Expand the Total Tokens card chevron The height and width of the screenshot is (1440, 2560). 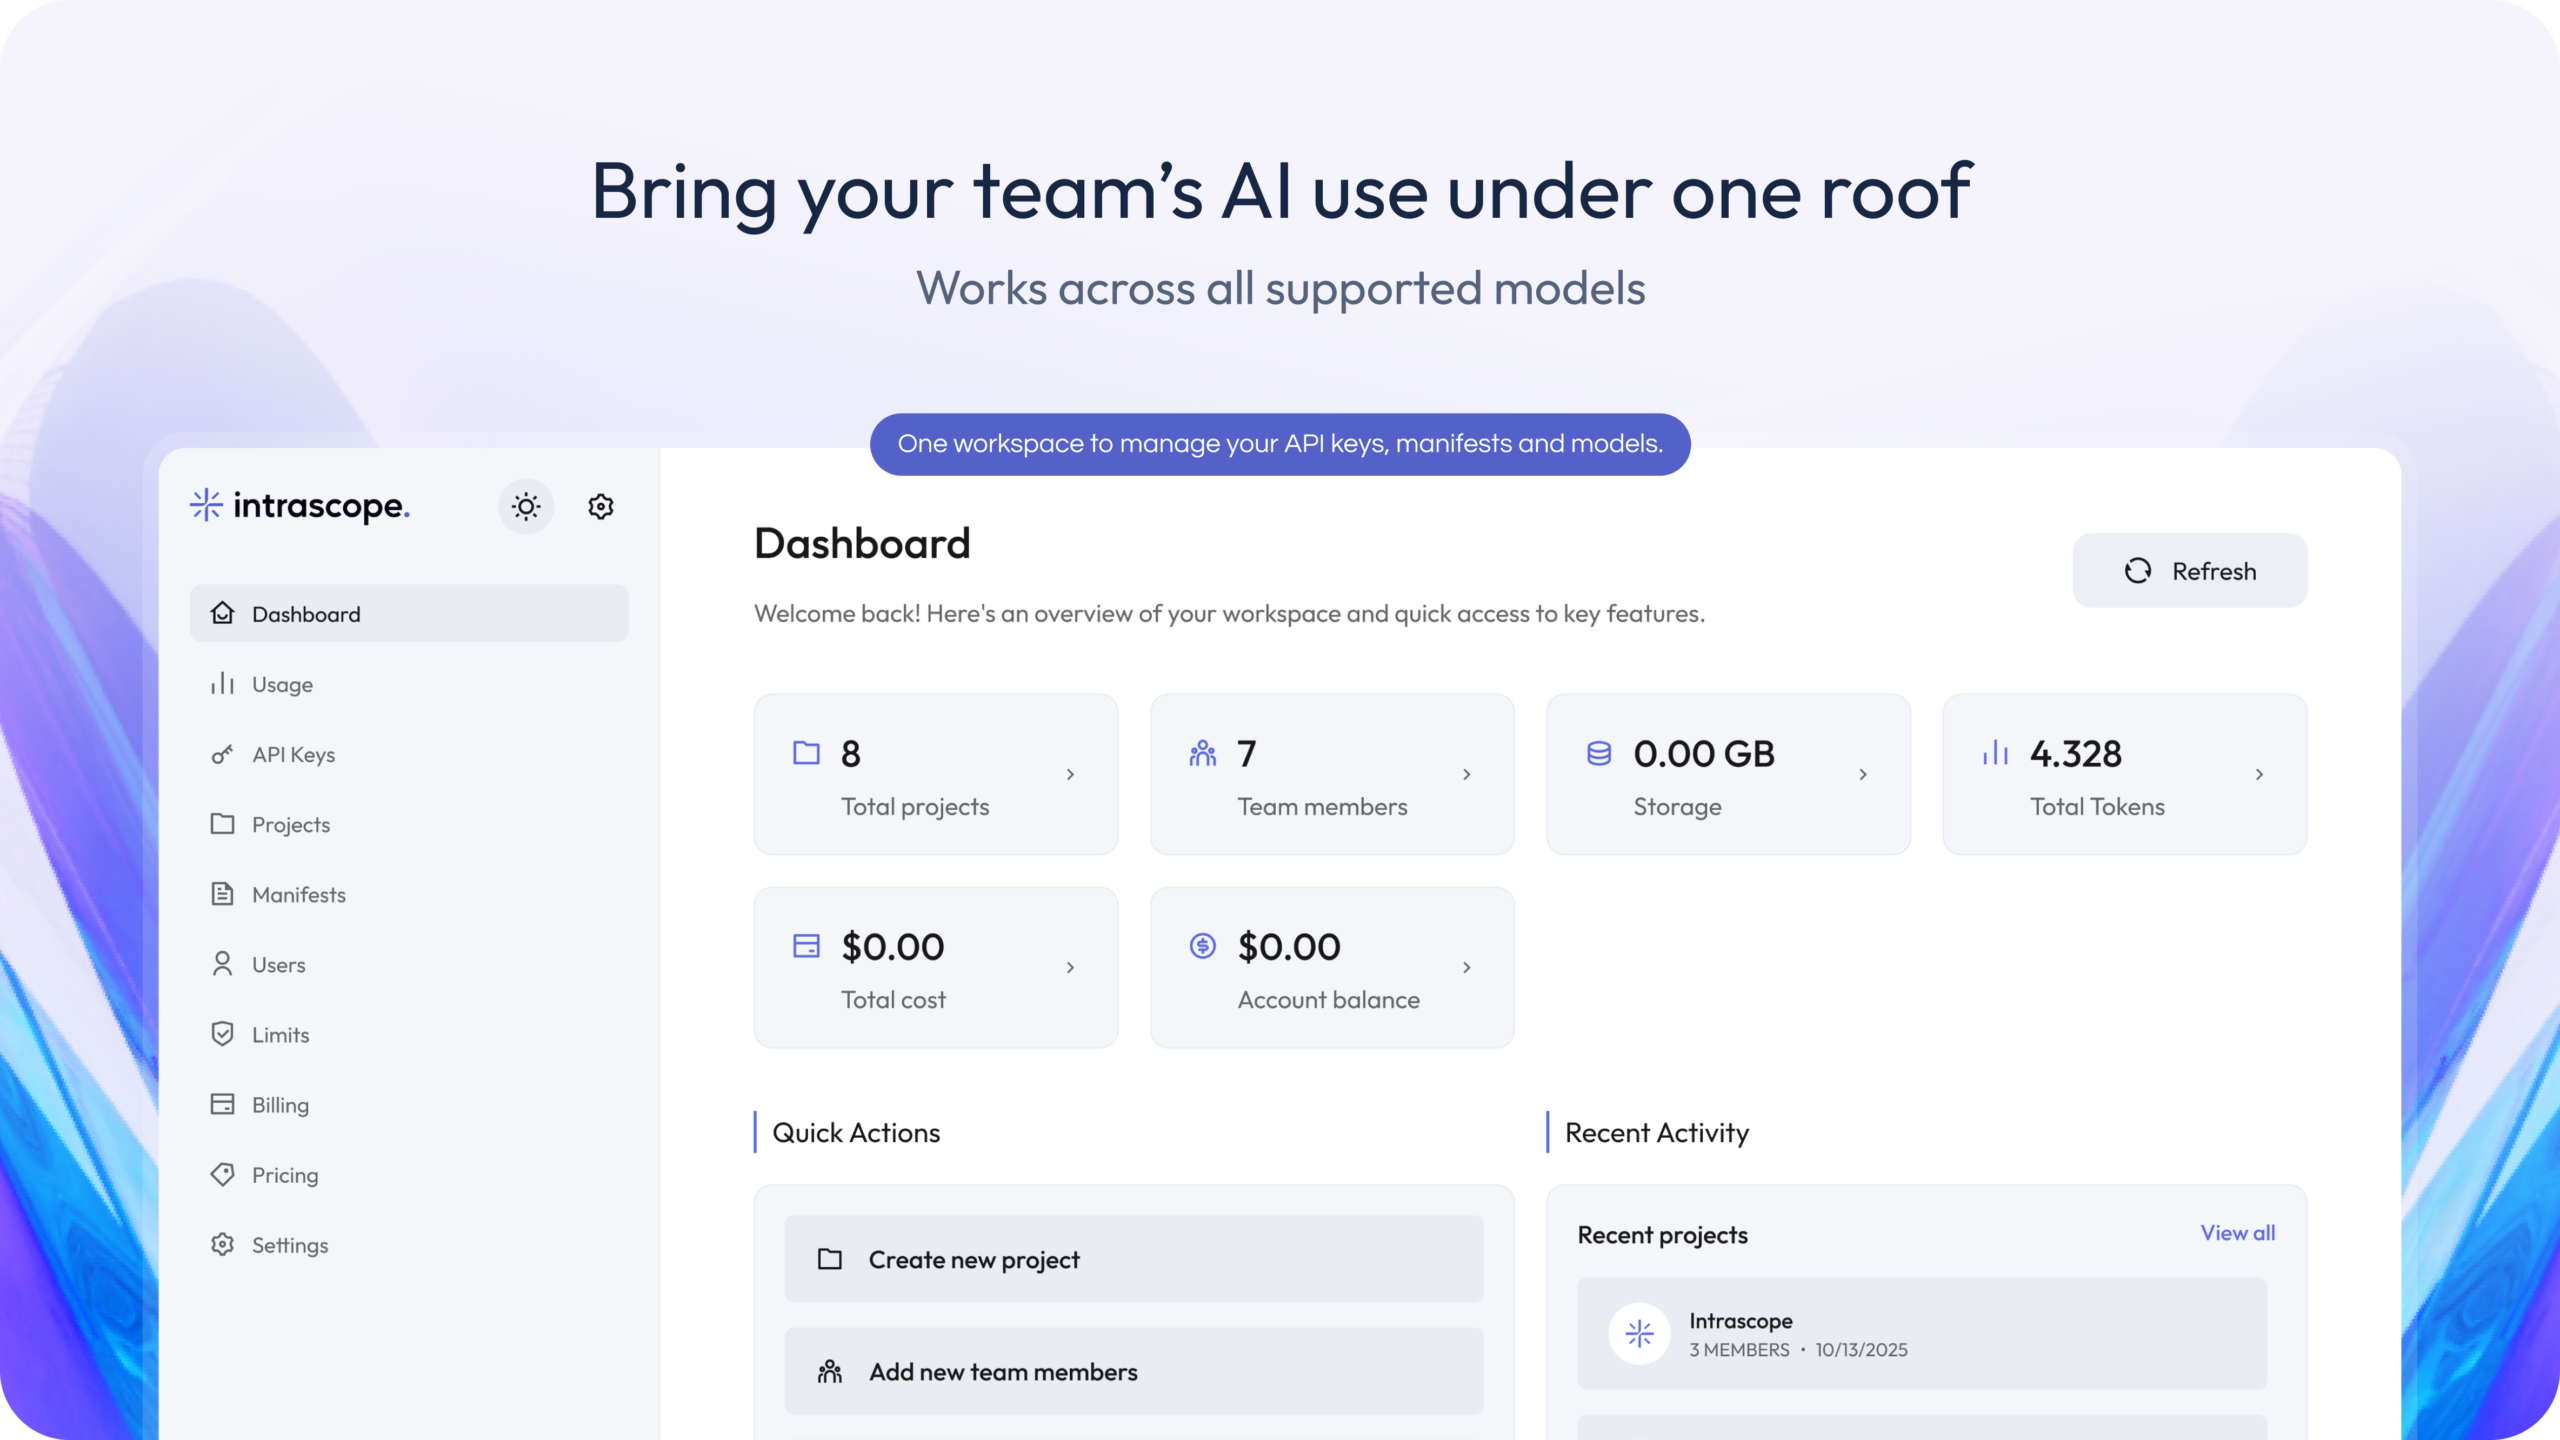tap(2259, 774)
